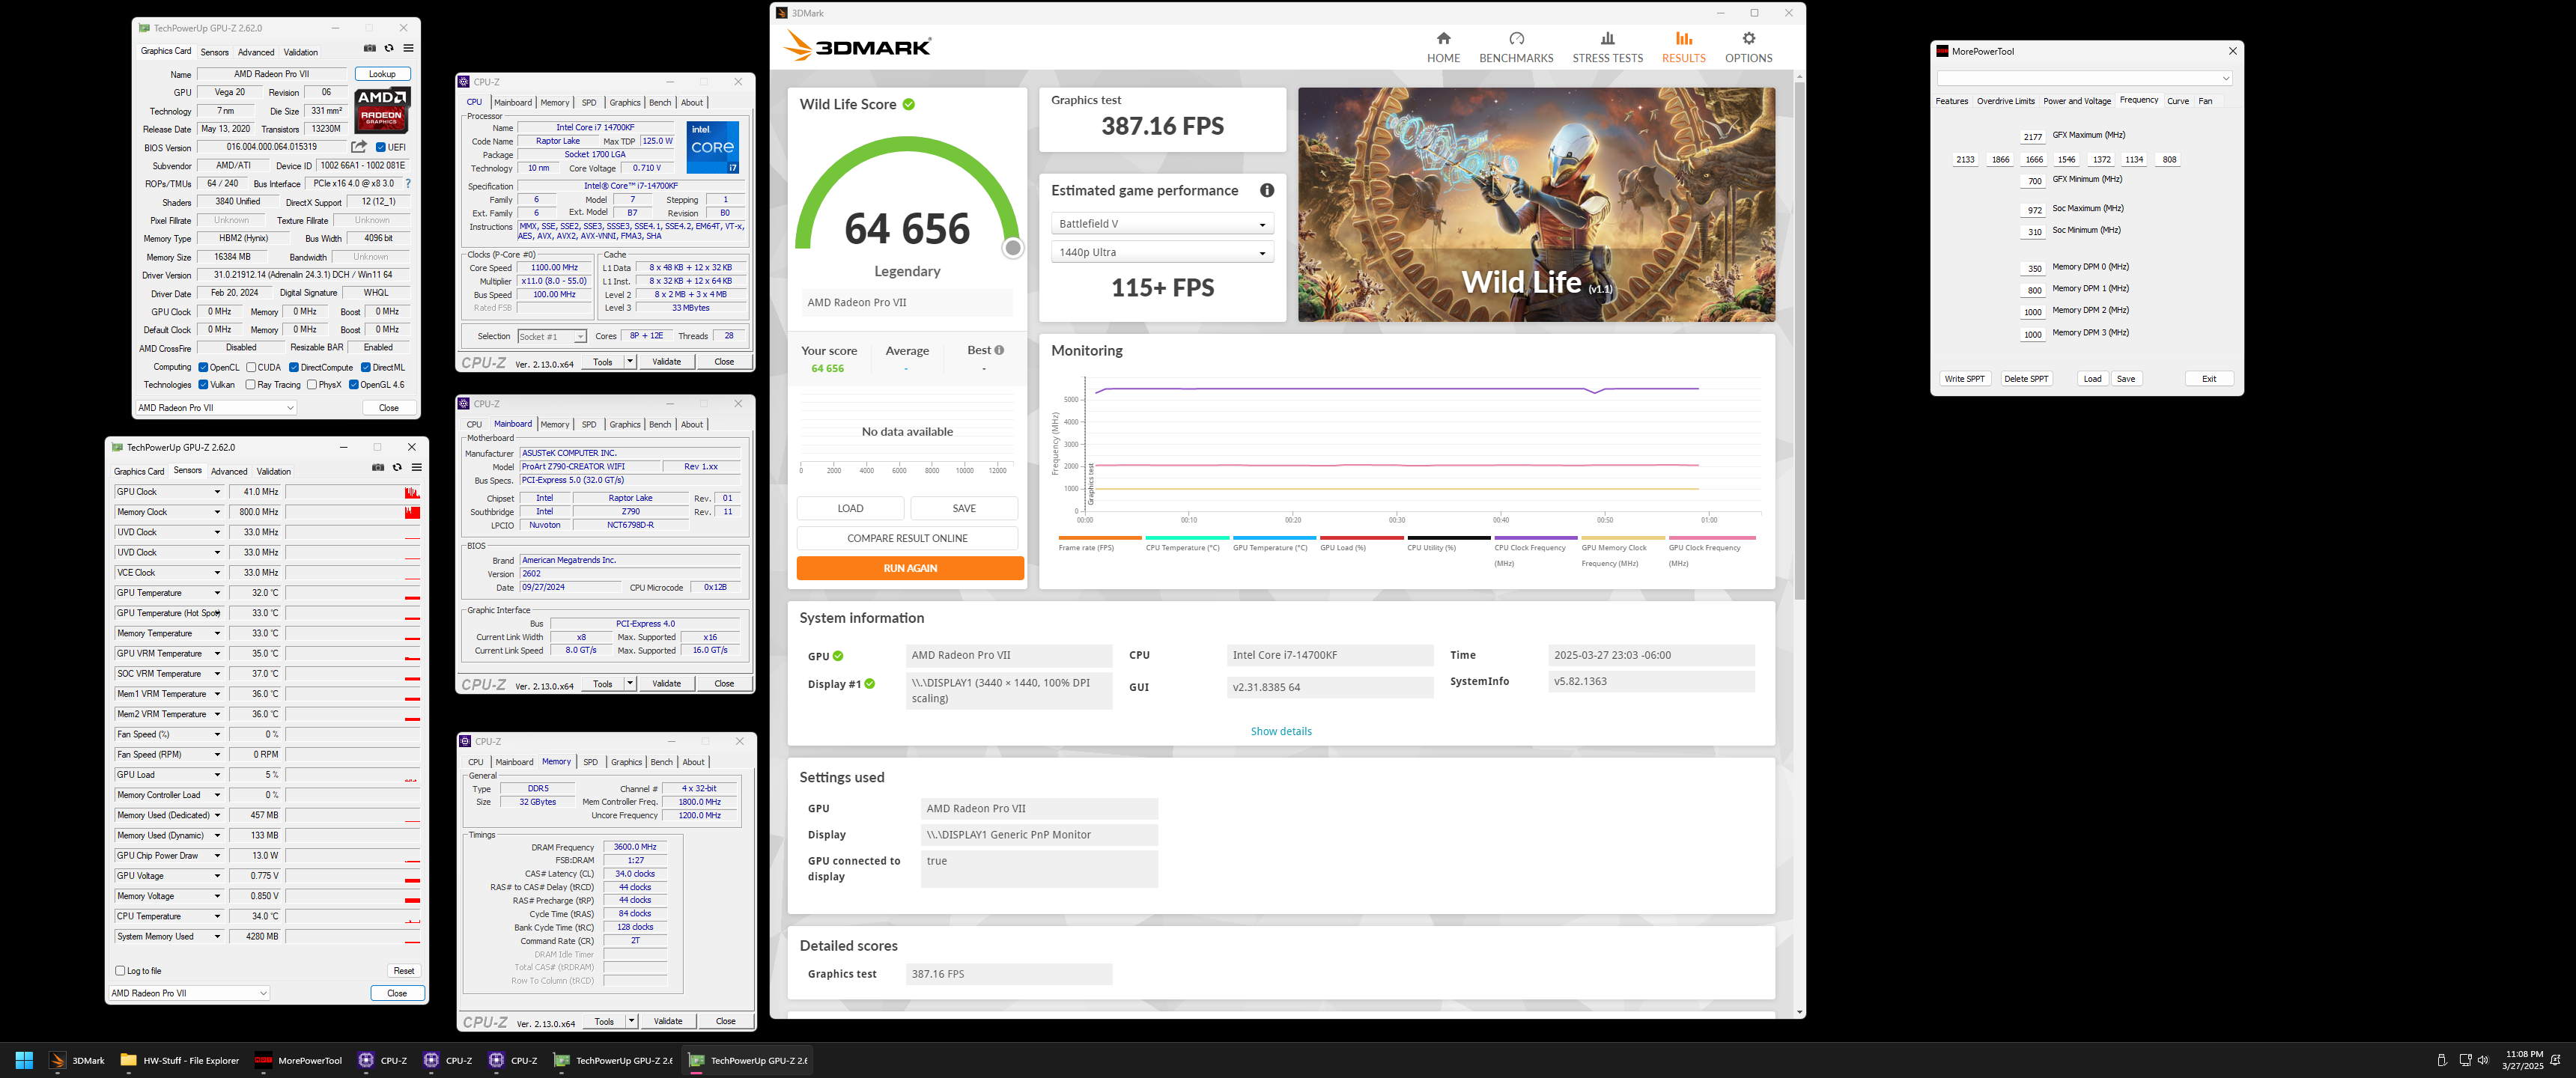This screenshot has width=2576, height=1078.
Task: Click the BIOS export share icon
Action: (359, 147)
